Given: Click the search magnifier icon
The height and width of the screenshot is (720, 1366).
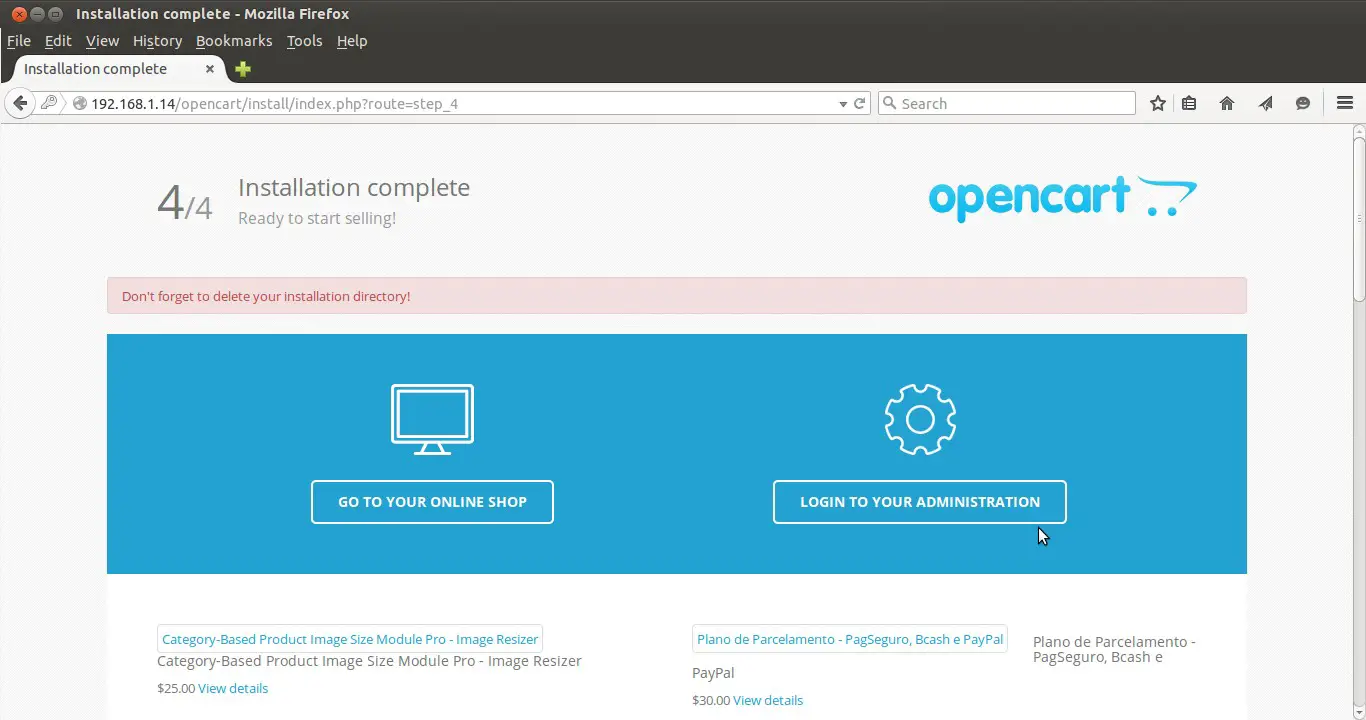Looking at the screenshot, I should point(888,103).
